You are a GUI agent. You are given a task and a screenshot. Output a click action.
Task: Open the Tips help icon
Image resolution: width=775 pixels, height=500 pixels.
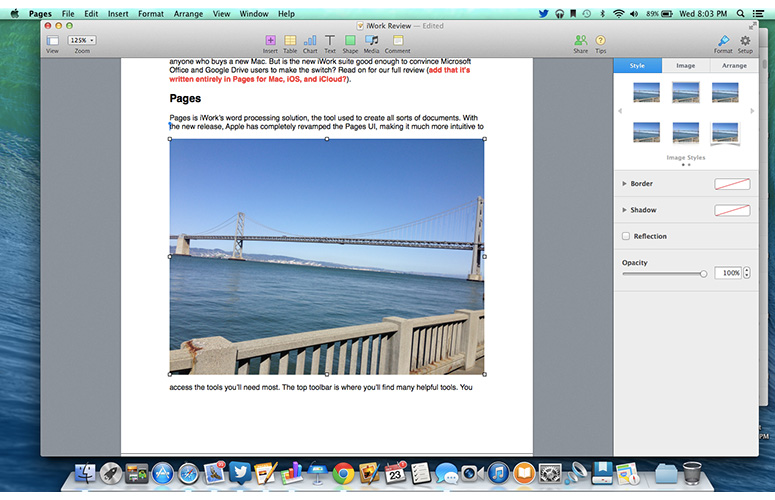click(601, 40)
